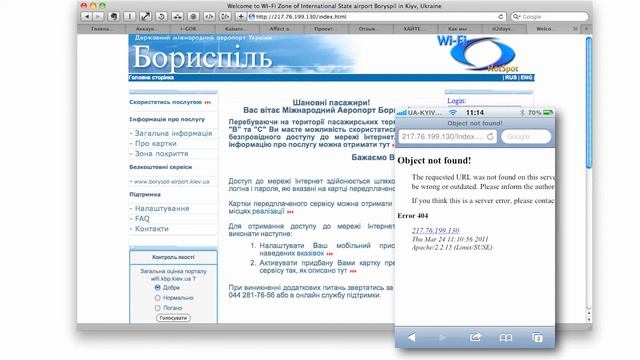The width and height of the screenshot is (640, 360).
Task: Tap the iPhone Safari share icon
Action: tap(475, 338)
